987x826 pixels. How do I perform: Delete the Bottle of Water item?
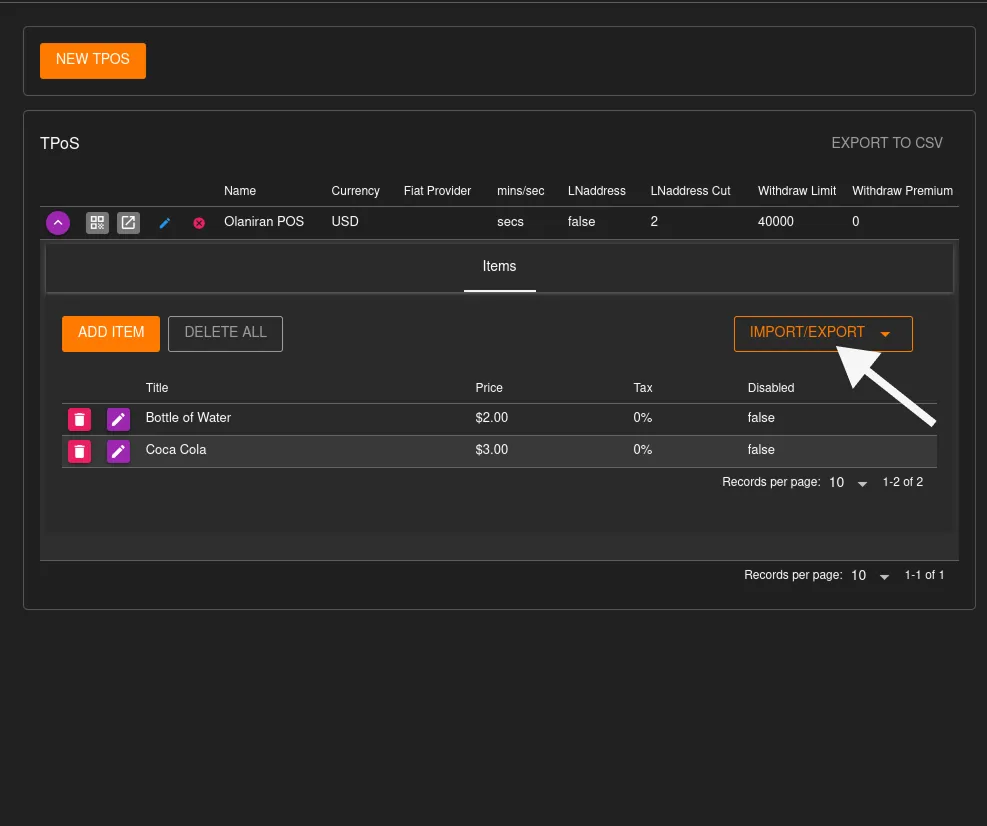point(79,419)
